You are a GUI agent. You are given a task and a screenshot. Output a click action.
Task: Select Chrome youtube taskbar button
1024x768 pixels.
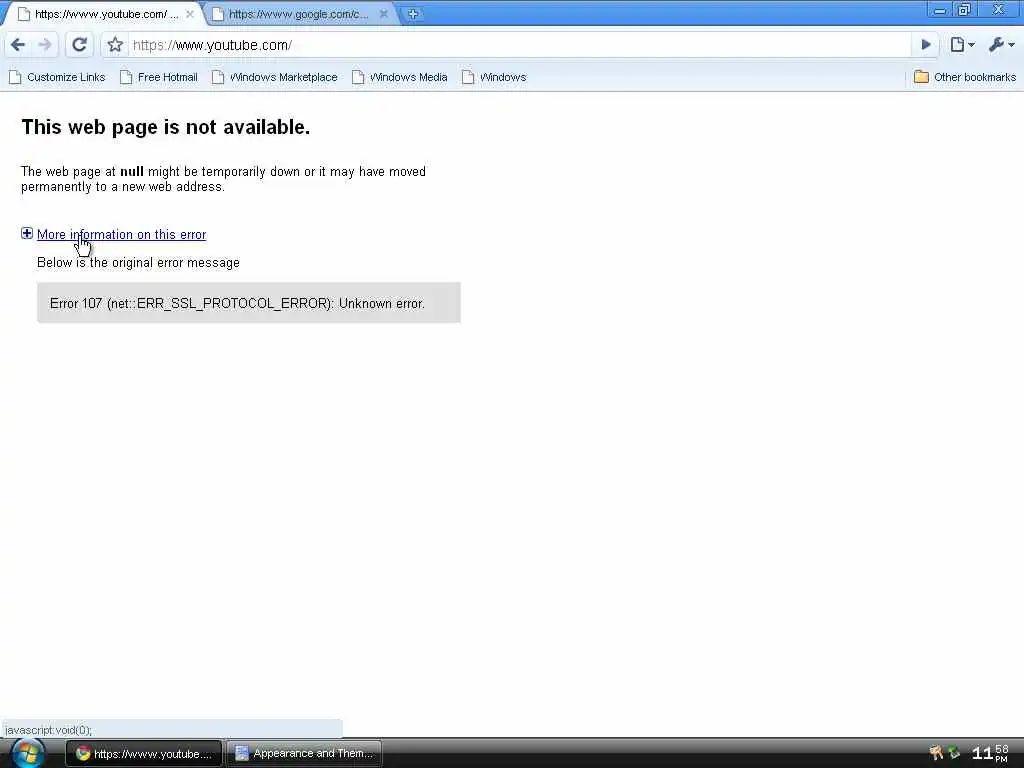(144, 754)
